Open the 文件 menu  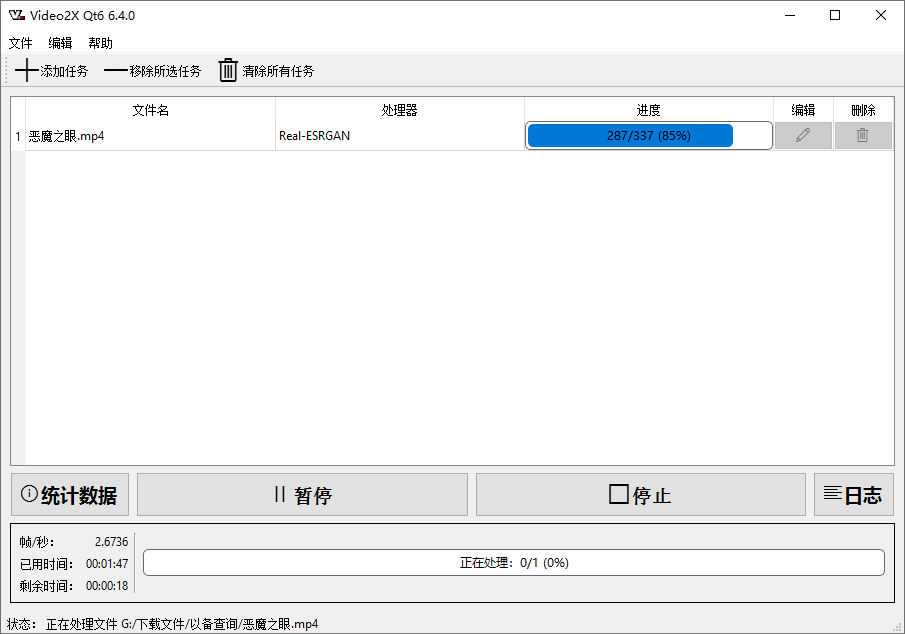(x=21, y=43)
